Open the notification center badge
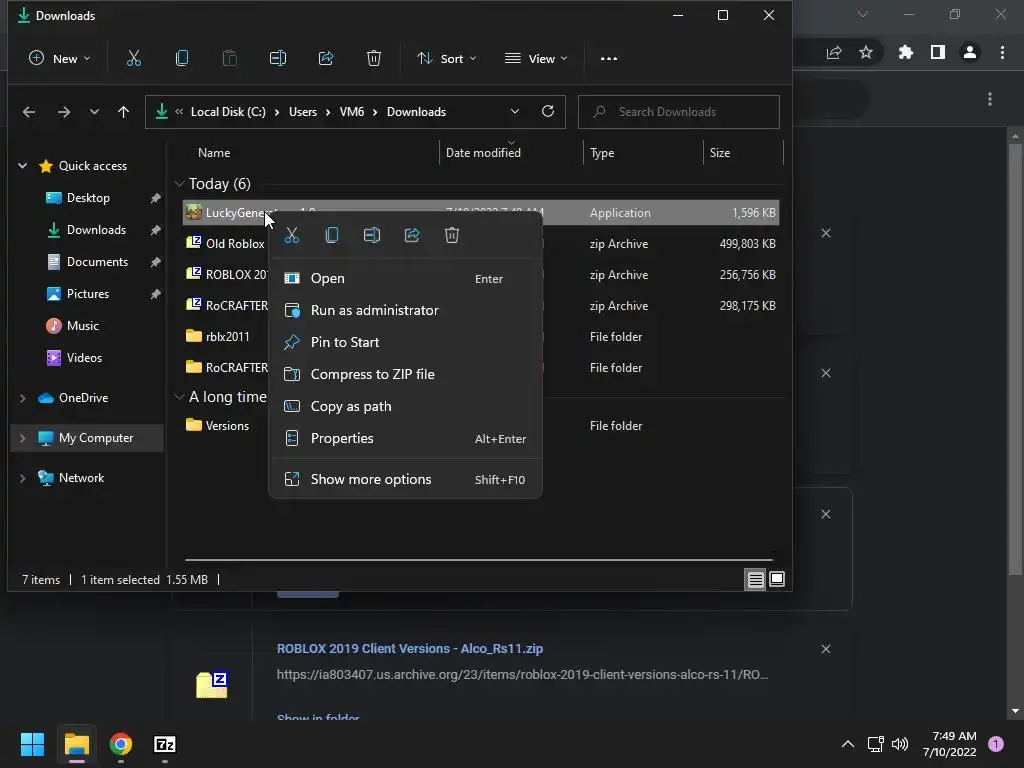This screenshot has width=1024, height=768. click(x=996, y=744)
